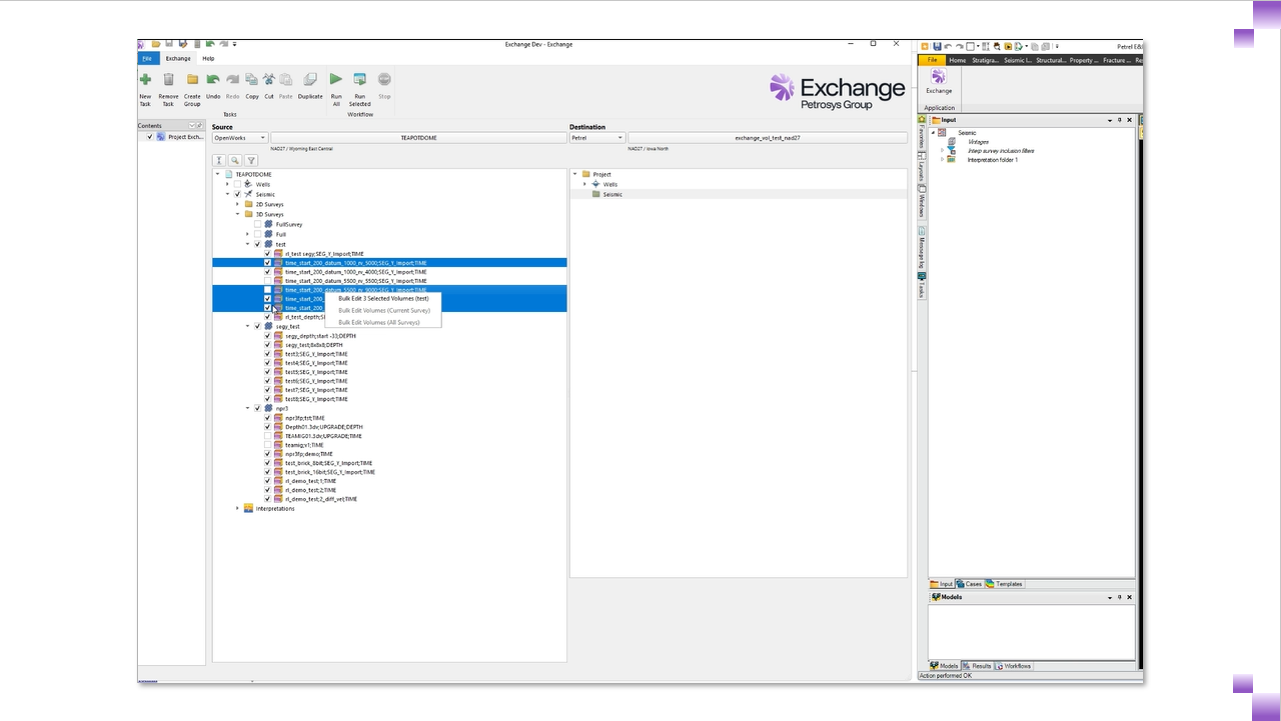This screenshot has width=1281, height=721.
Task: Click the Run All workflow icon
Action: click(337, 82)
